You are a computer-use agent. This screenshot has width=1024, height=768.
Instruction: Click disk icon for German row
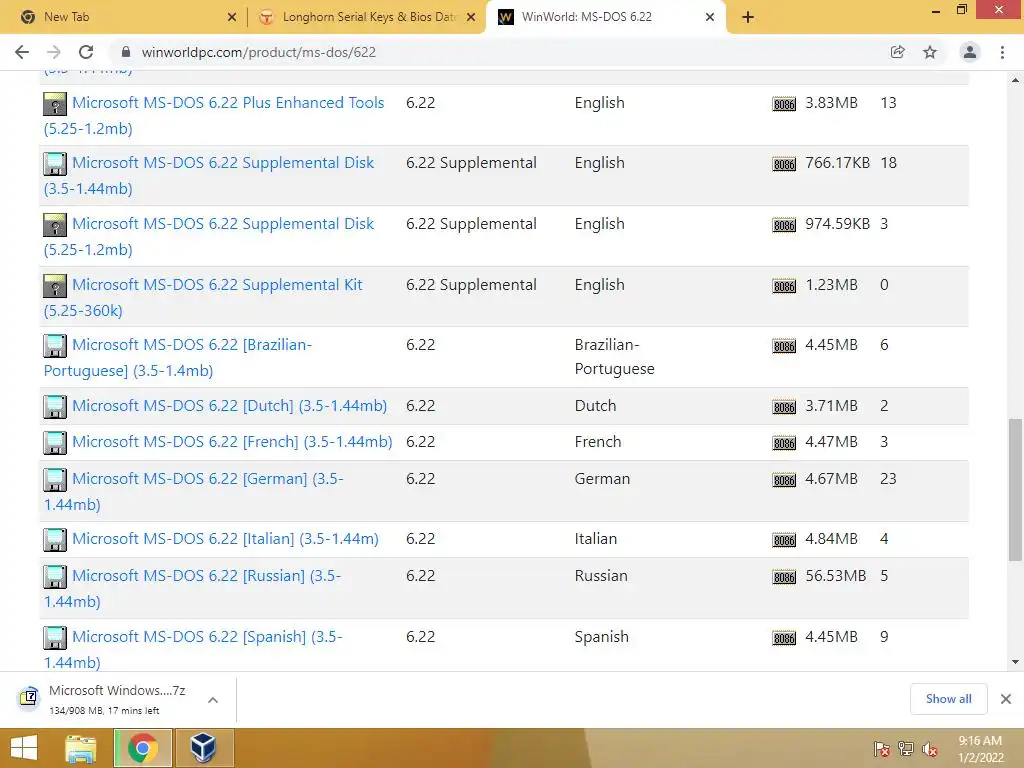coord(55,479)
